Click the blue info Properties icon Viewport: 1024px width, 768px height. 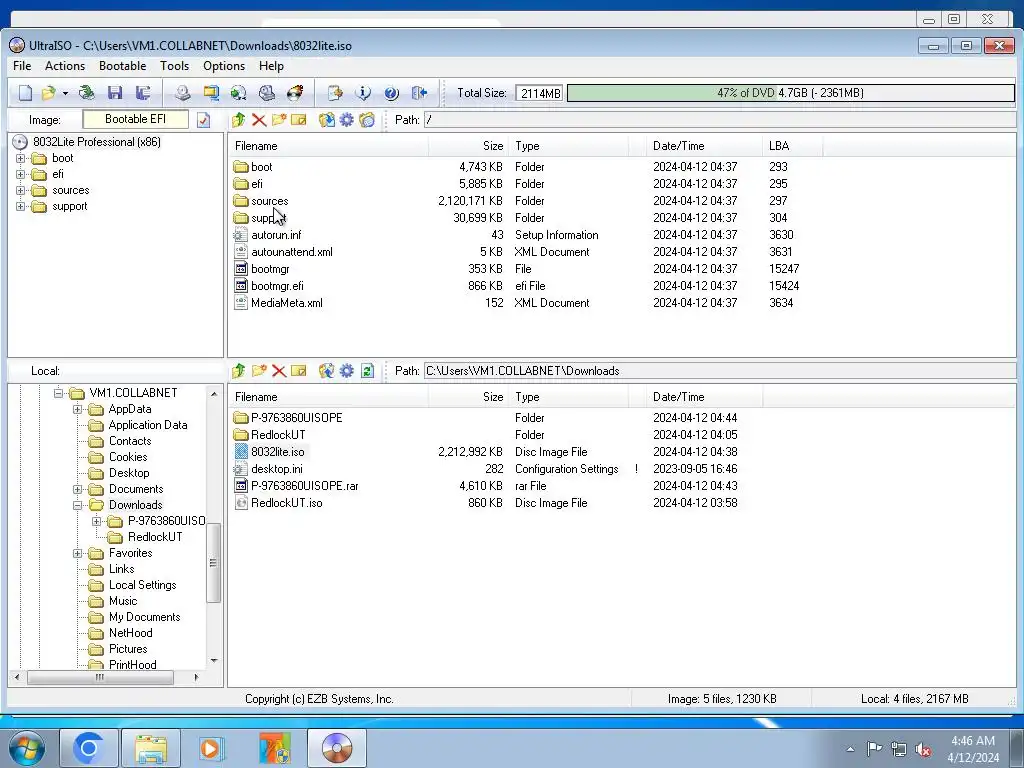point(363,93)
